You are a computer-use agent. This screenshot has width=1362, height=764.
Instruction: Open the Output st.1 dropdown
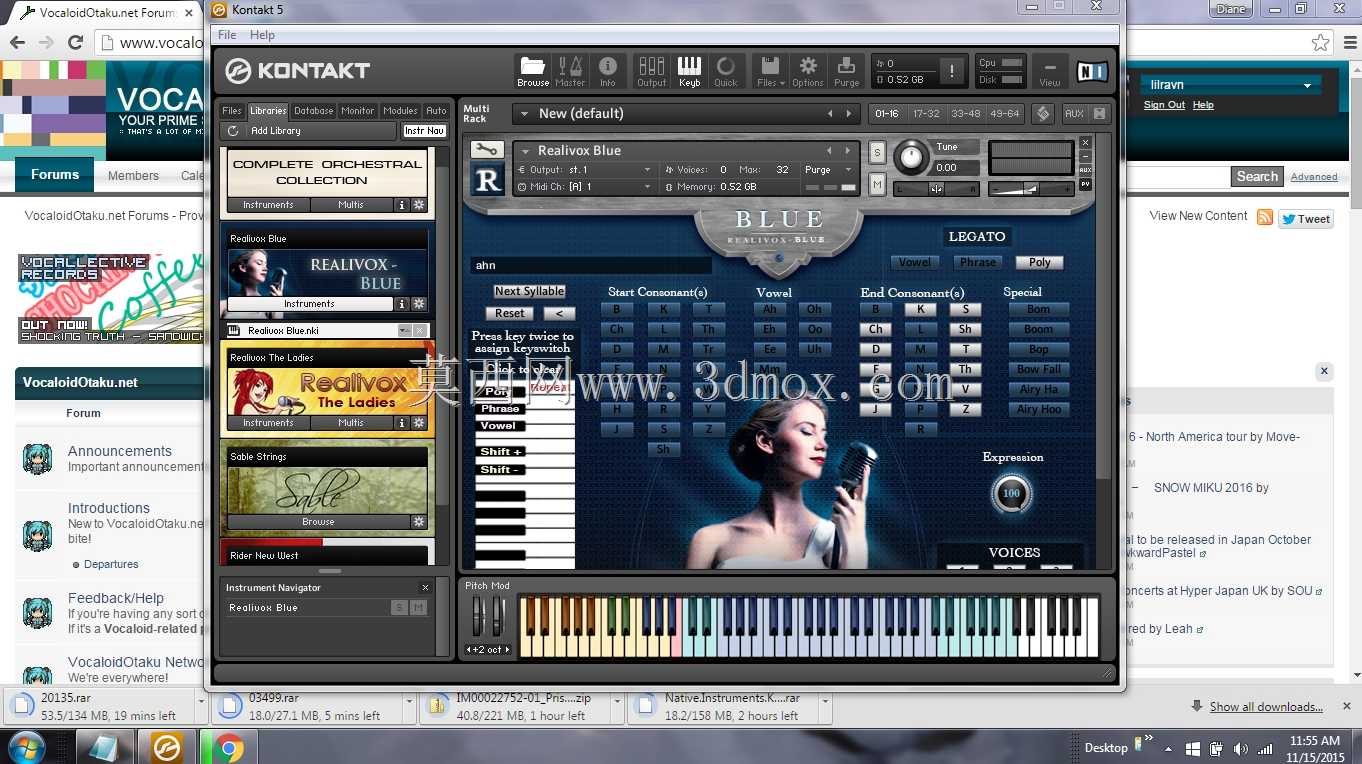(x=585, y=170)
